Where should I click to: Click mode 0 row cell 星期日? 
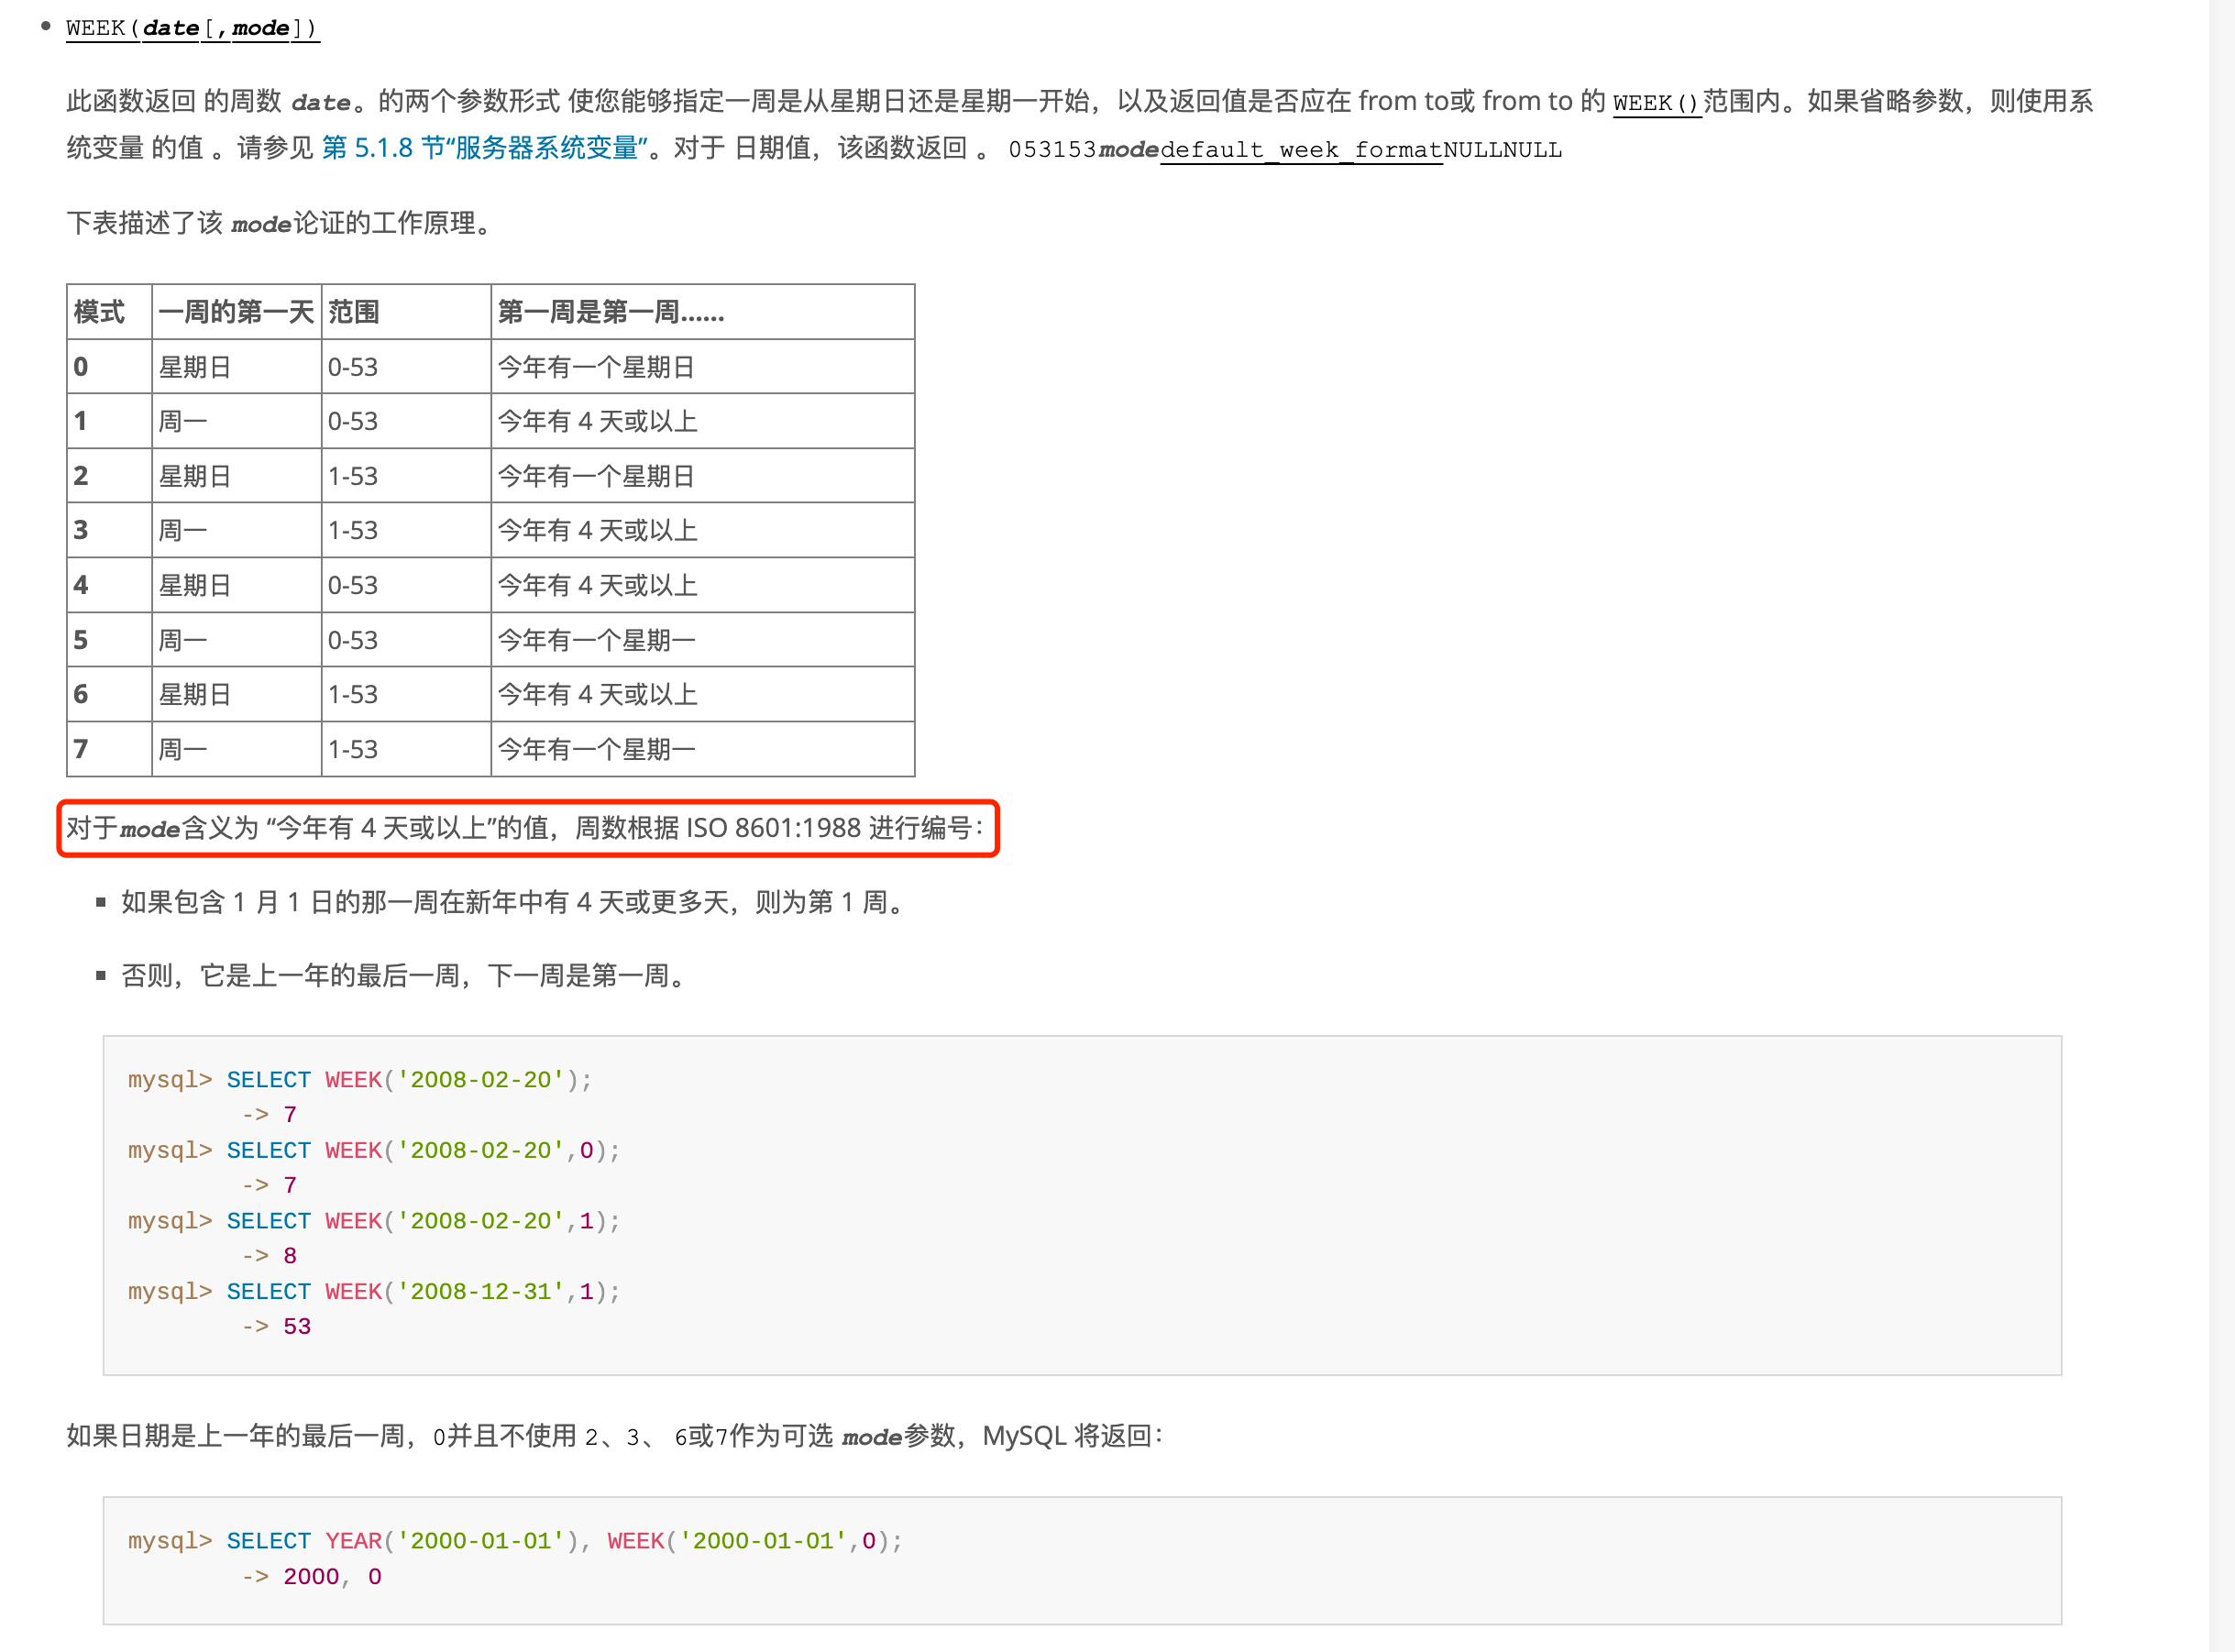195,367
